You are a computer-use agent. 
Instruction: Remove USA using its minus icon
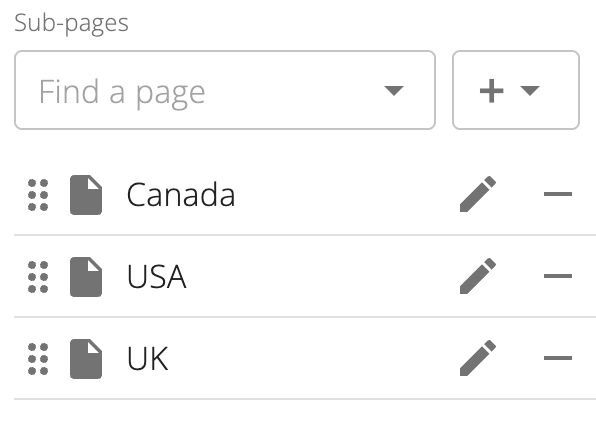(x=558, y=276)
